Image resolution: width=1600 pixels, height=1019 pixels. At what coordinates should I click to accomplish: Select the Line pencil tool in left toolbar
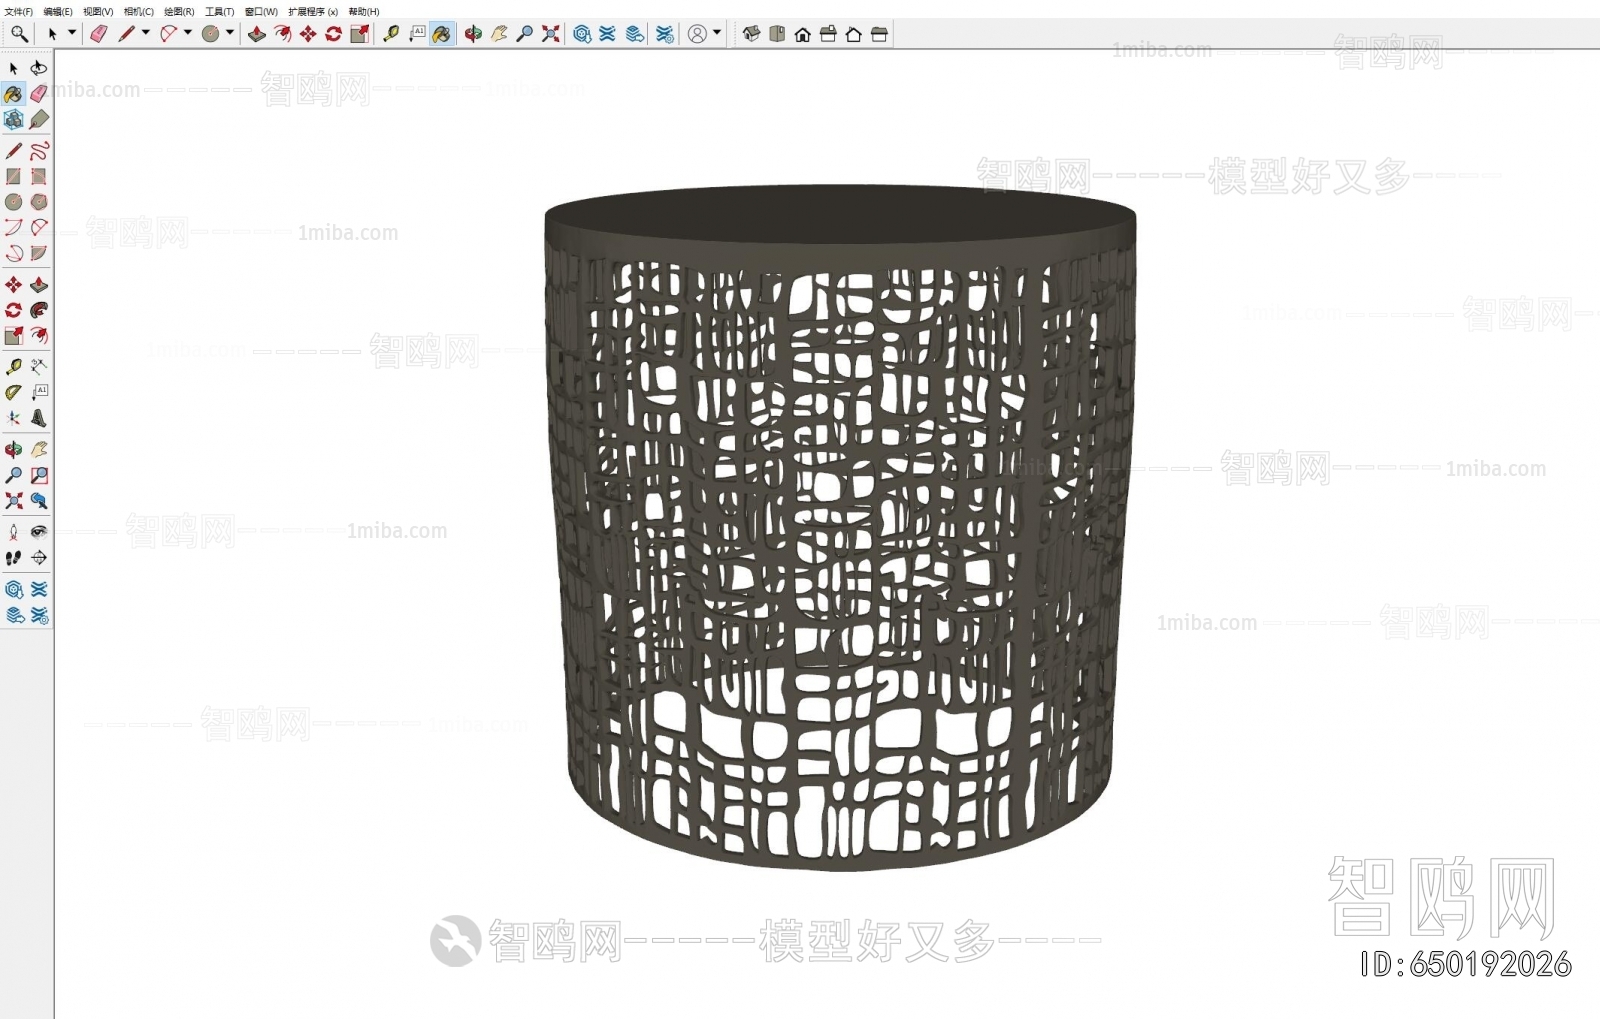tap(14, 151)
